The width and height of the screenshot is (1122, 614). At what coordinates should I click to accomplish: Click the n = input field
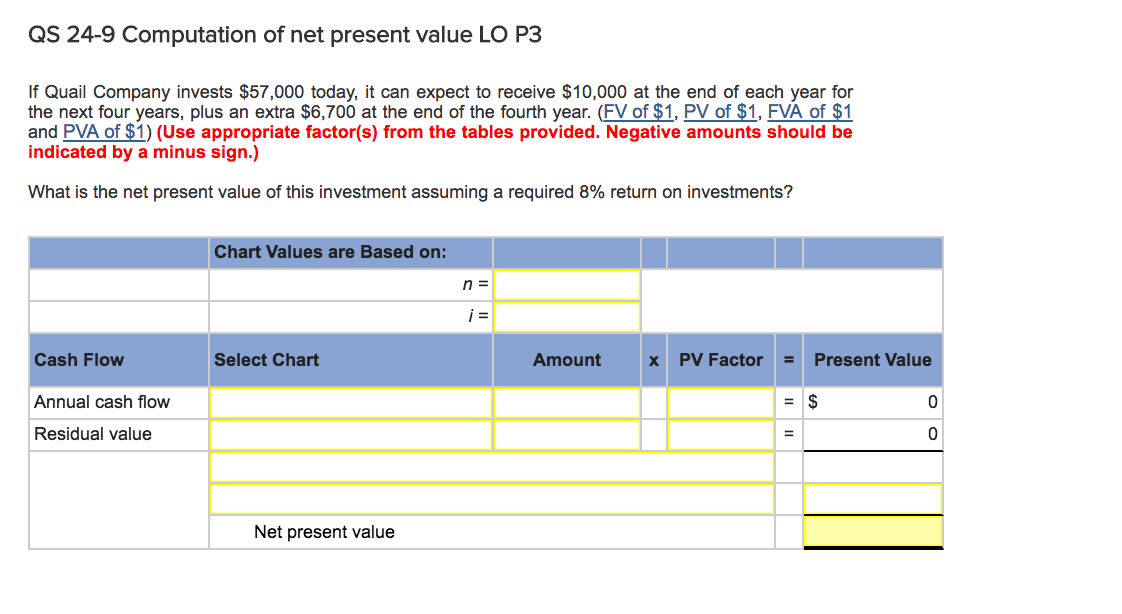567,285
